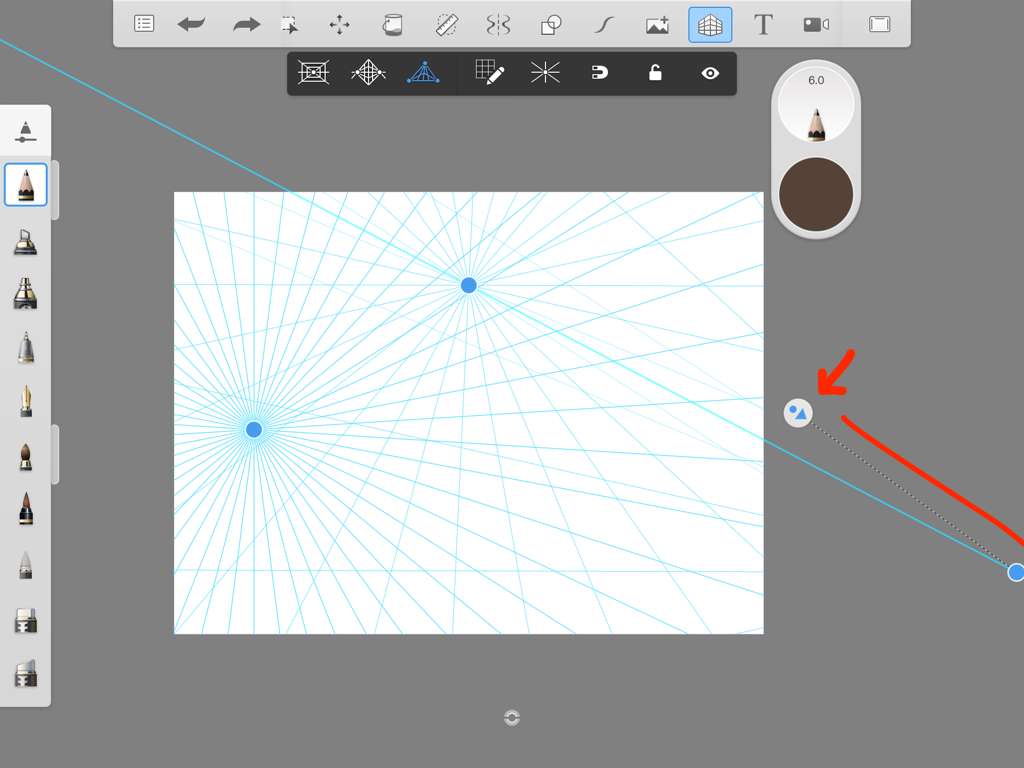
Task: Open the brush size 6.0 puck
Action: coord(816,106)
